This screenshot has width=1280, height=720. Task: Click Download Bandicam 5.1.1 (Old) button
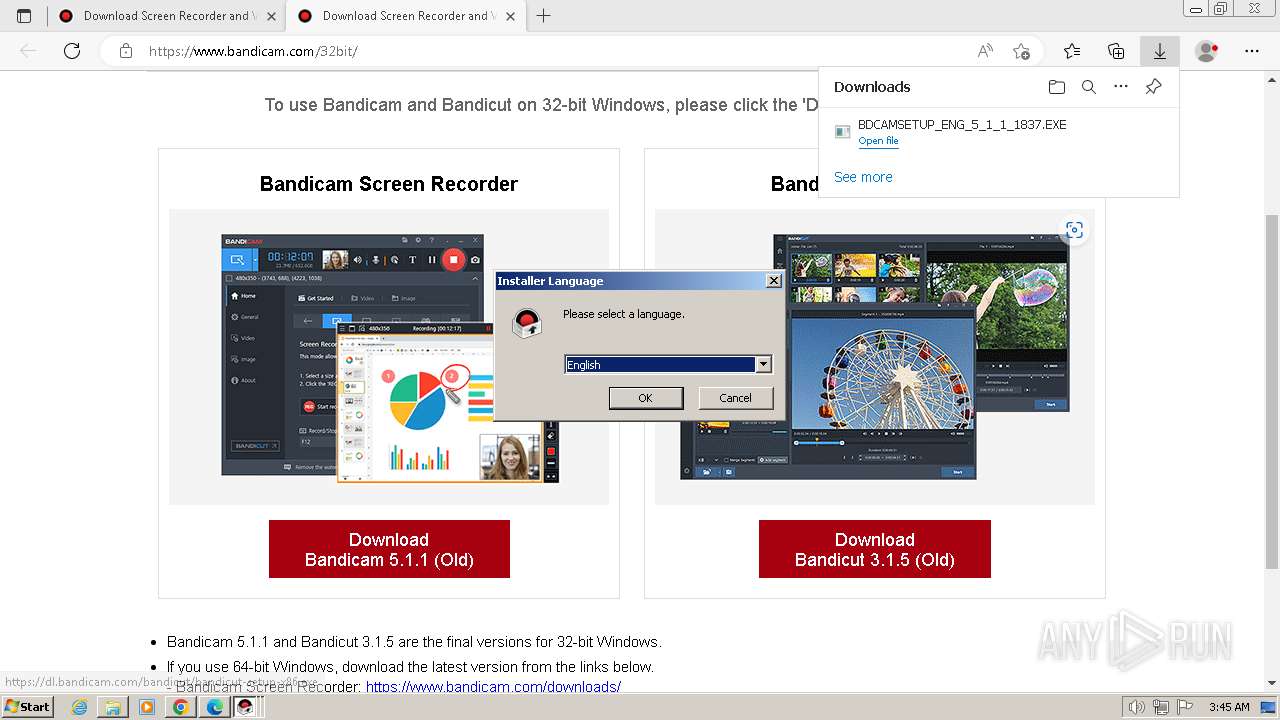(x=389, y=549)
